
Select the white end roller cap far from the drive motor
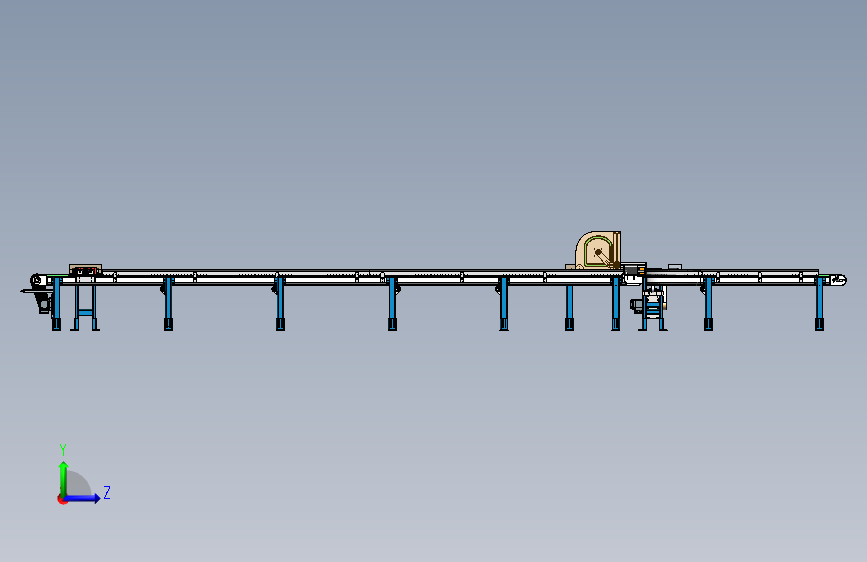click(x=838, y=280)
